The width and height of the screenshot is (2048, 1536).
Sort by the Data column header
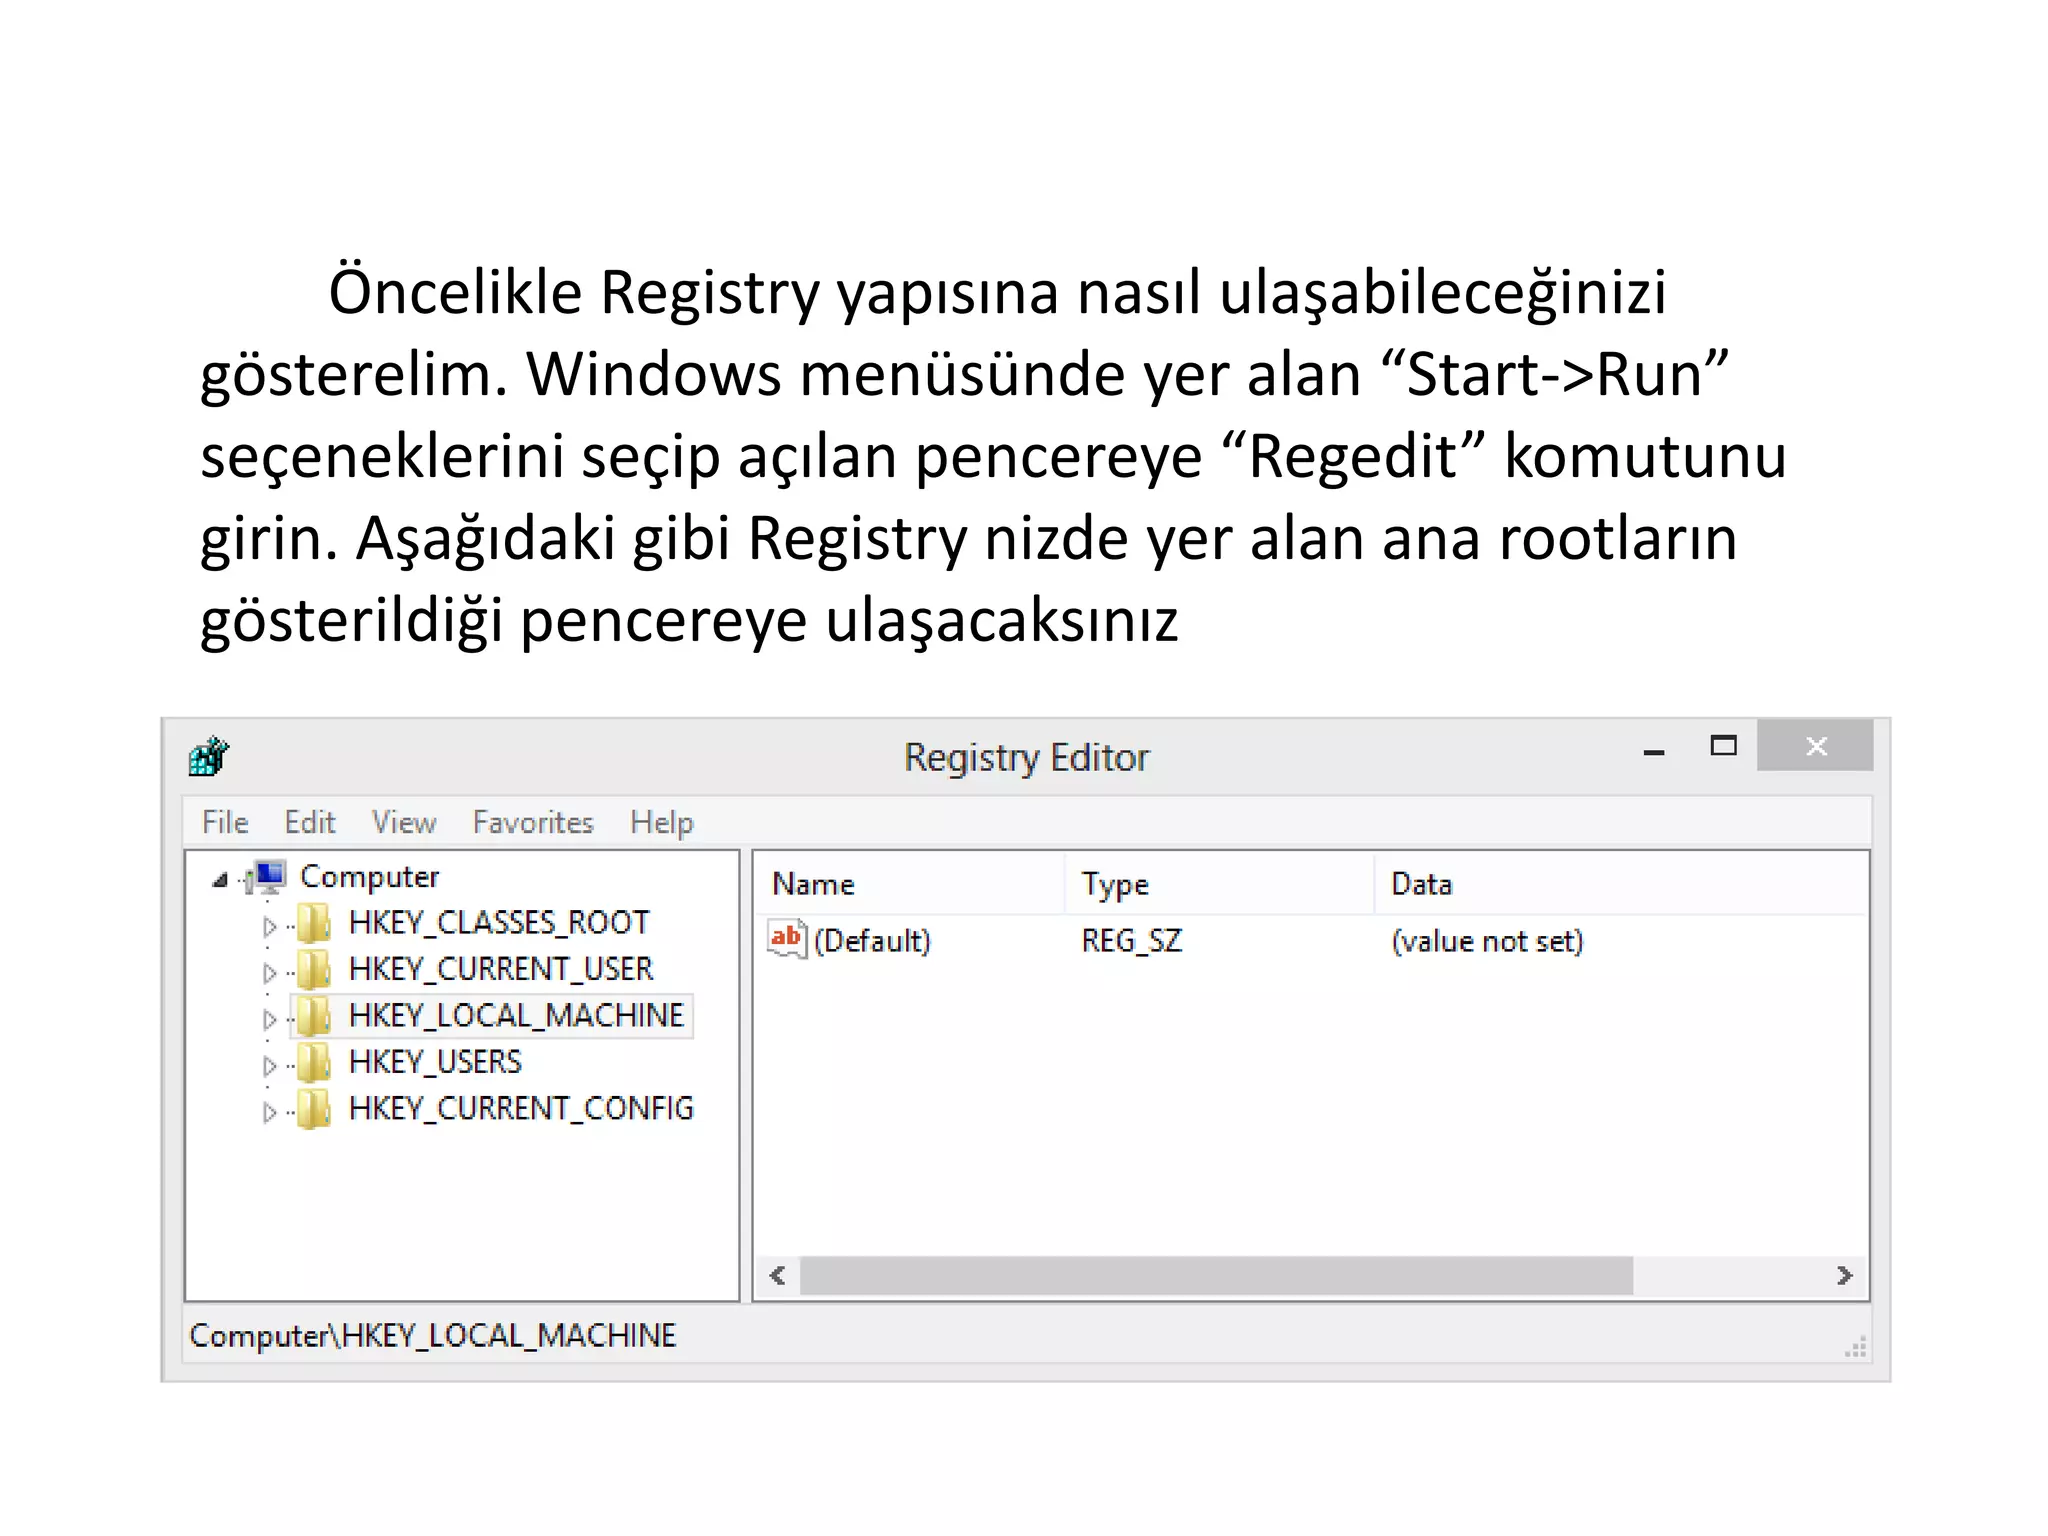[1621, 884]
